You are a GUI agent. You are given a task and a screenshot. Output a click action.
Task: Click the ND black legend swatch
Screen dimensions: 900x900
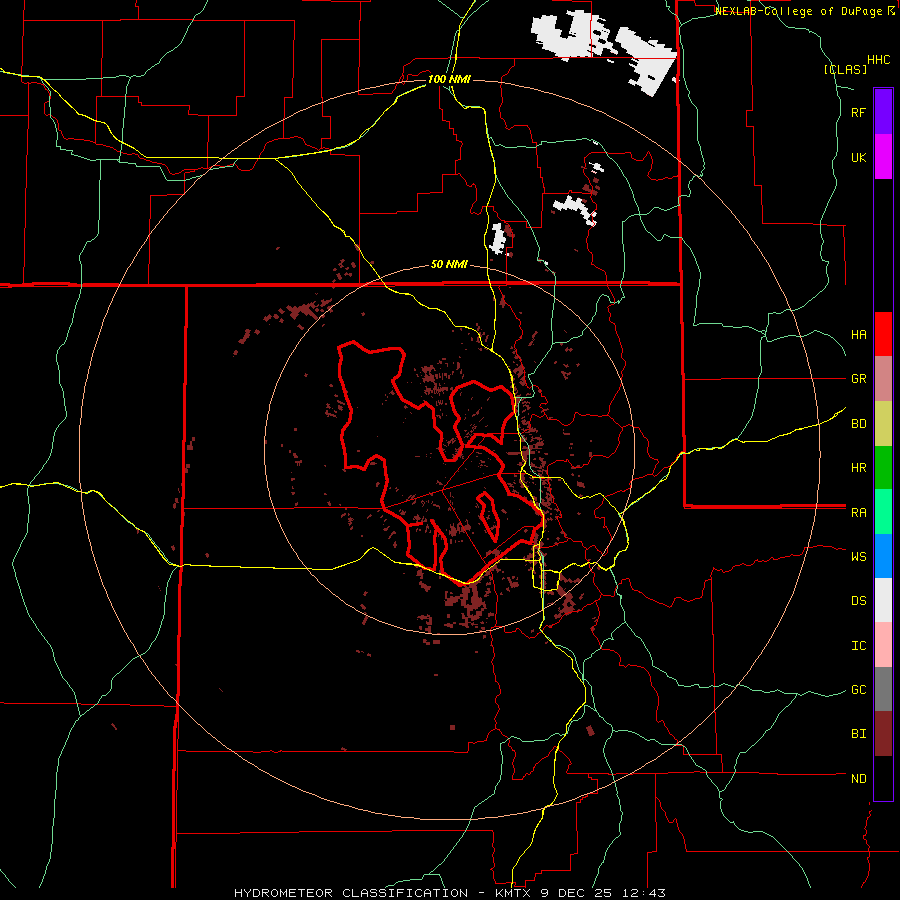tap(883, 778)
